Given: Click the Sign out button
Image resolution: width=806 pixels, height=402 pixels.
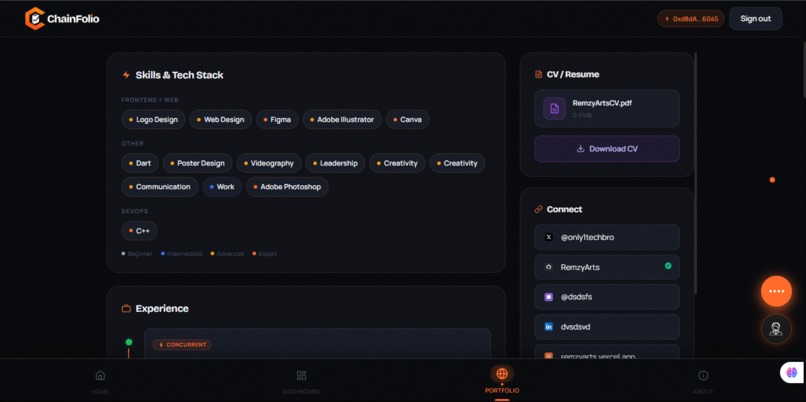Looking at the screenshot, I should (x=756, y=19).
